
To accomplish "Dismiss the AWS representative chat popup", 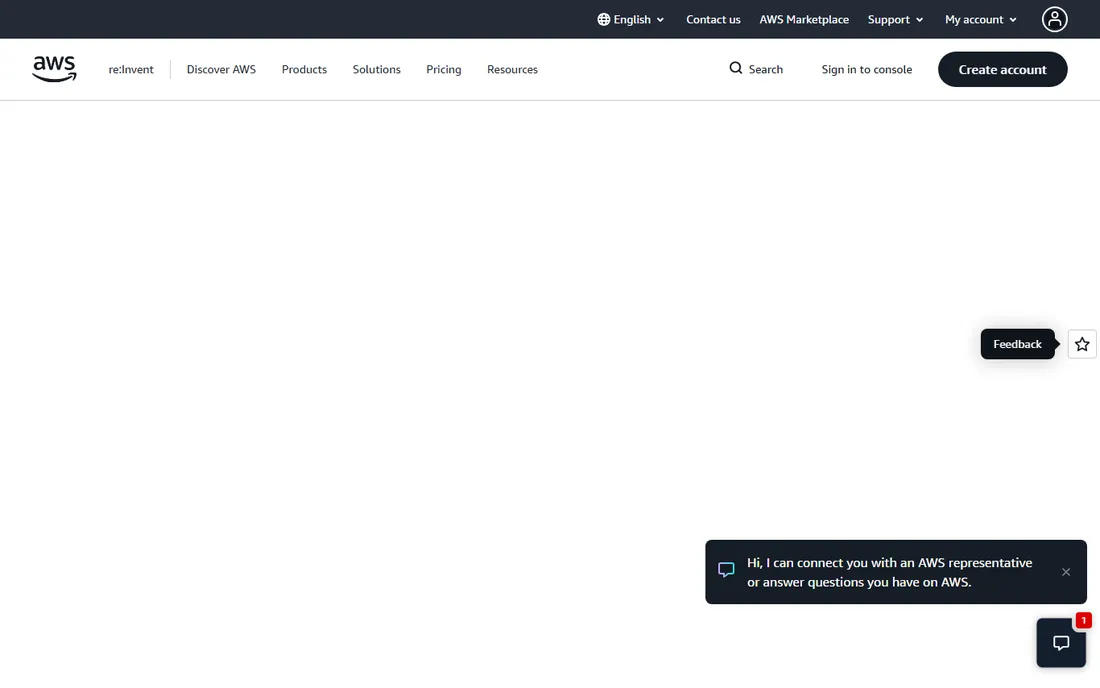I will point(1066,572).
